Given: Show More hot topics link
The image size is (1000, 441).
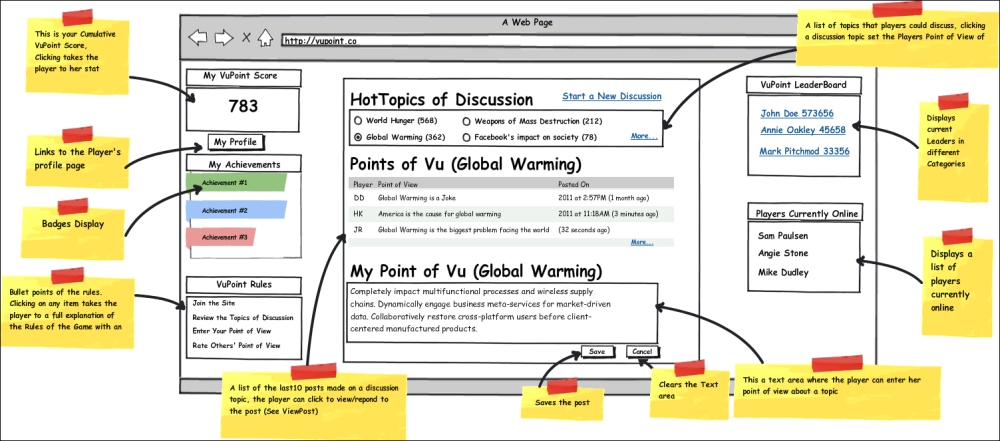Looking at the screenshot, I should click(643, 136).
